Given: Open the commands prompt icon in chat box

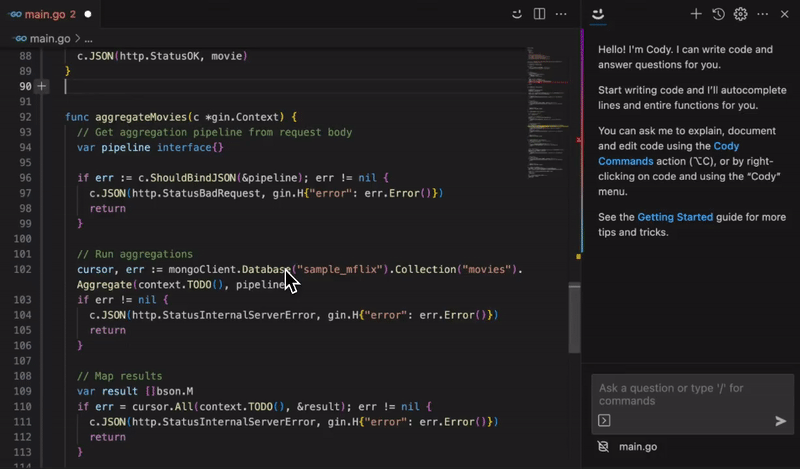Looking at the screenshot, I should (604, 421).
